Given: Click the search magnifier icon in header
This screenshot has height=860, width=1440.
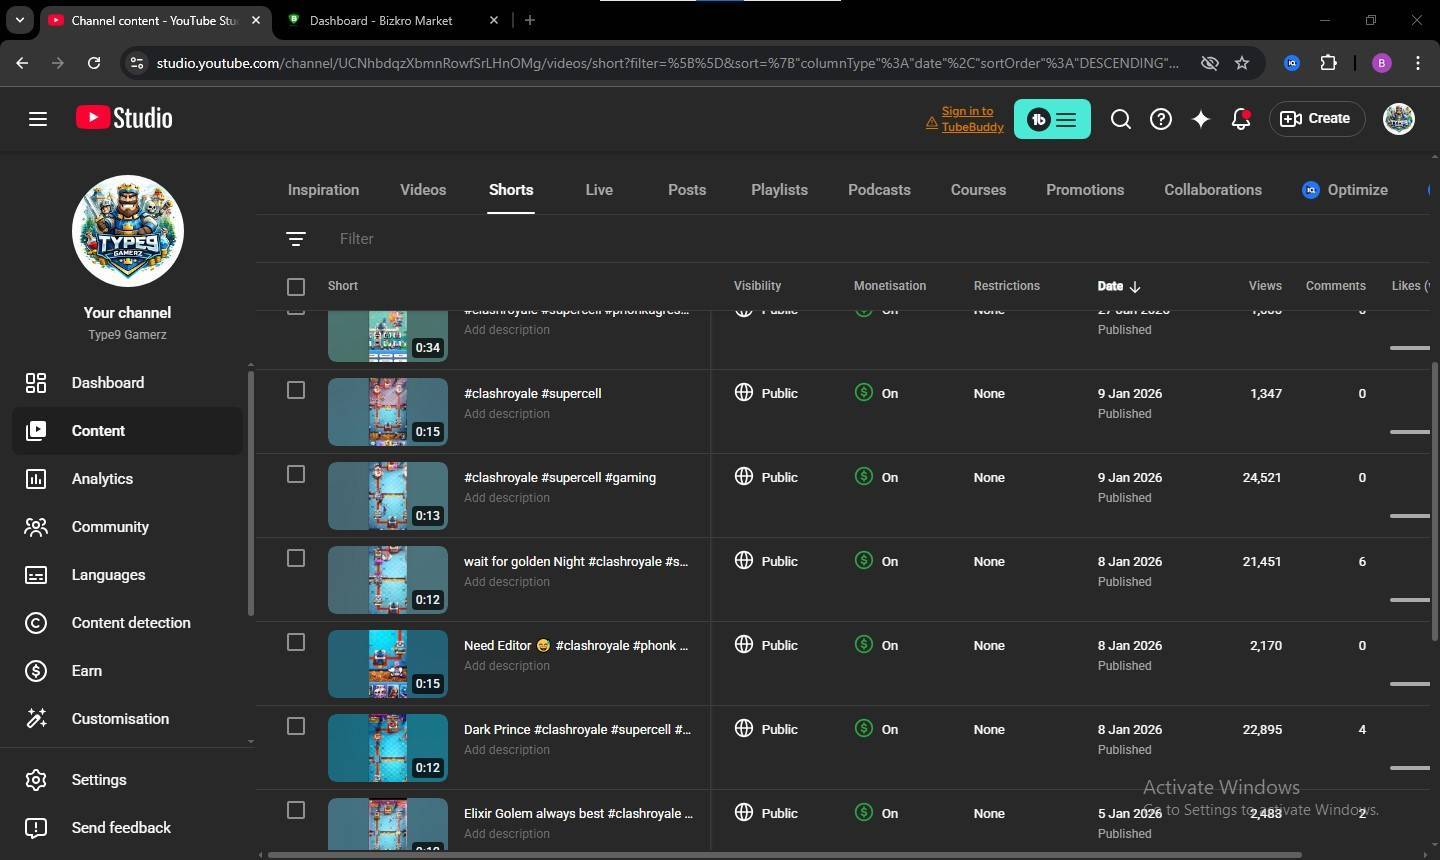Looking at the screenshot, I should pos(1120,119).
